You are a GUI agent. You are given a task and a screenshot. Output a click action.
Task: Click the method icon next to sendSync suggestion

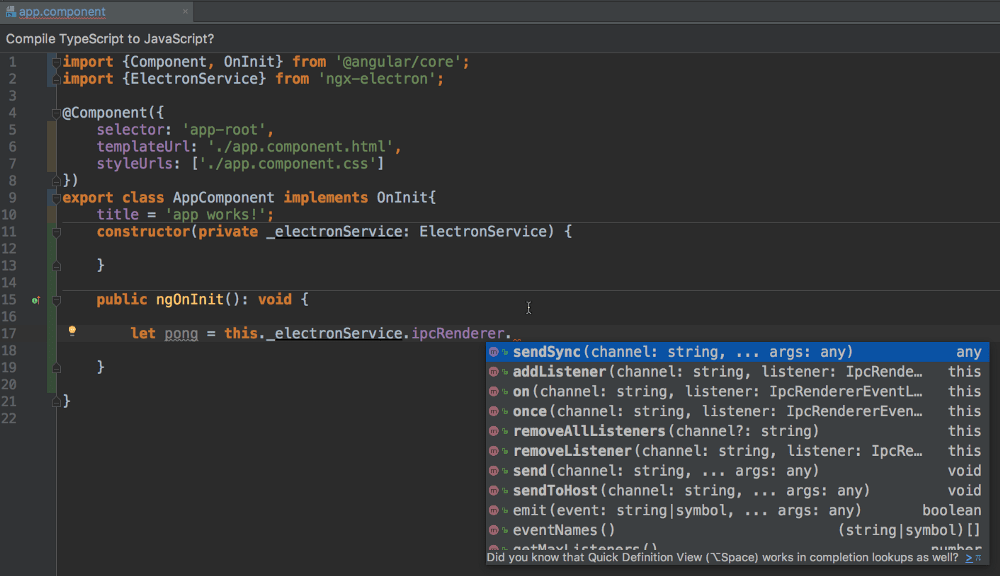[x=495, y=352]
